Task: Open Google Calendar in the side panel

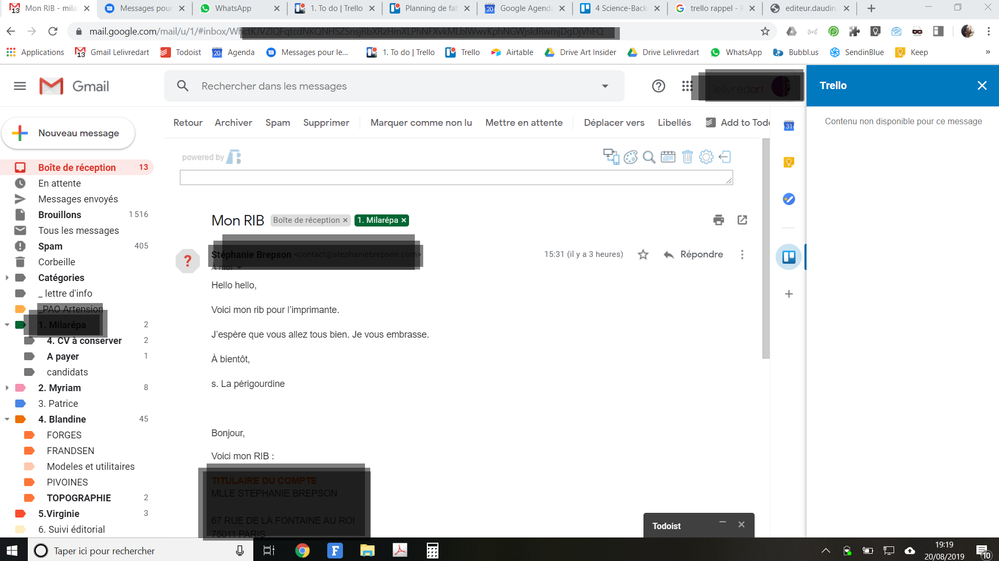Action: click(x=789, y=126)
